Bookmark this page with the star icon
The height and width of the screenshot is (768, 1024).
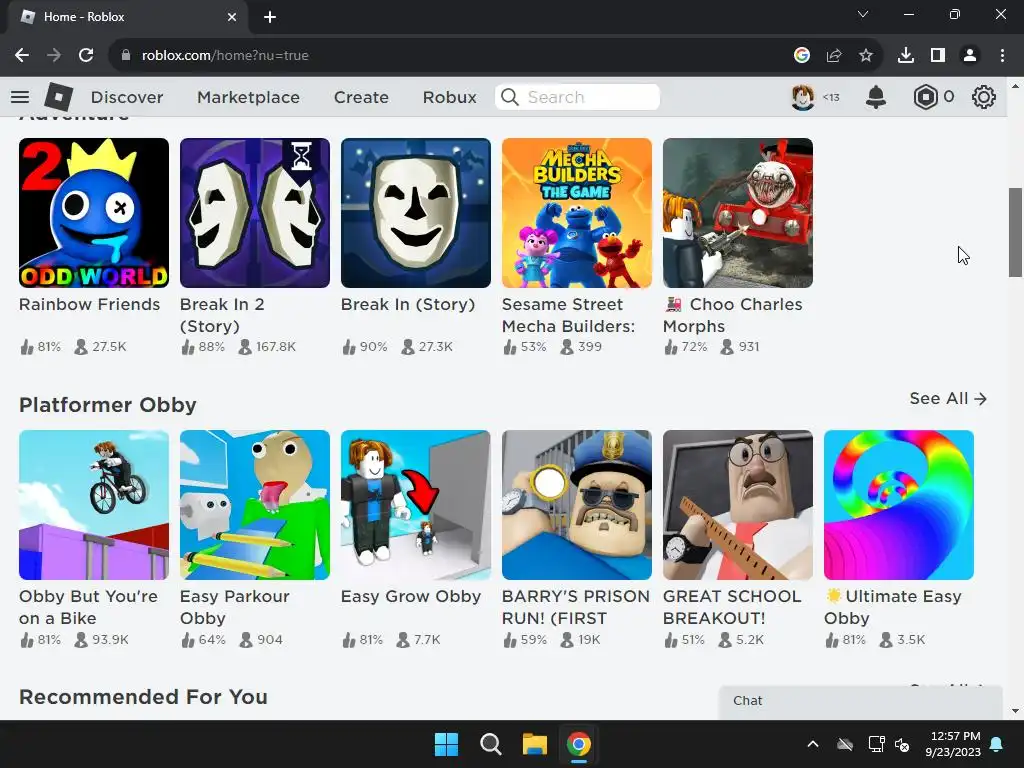coord(866,56)
